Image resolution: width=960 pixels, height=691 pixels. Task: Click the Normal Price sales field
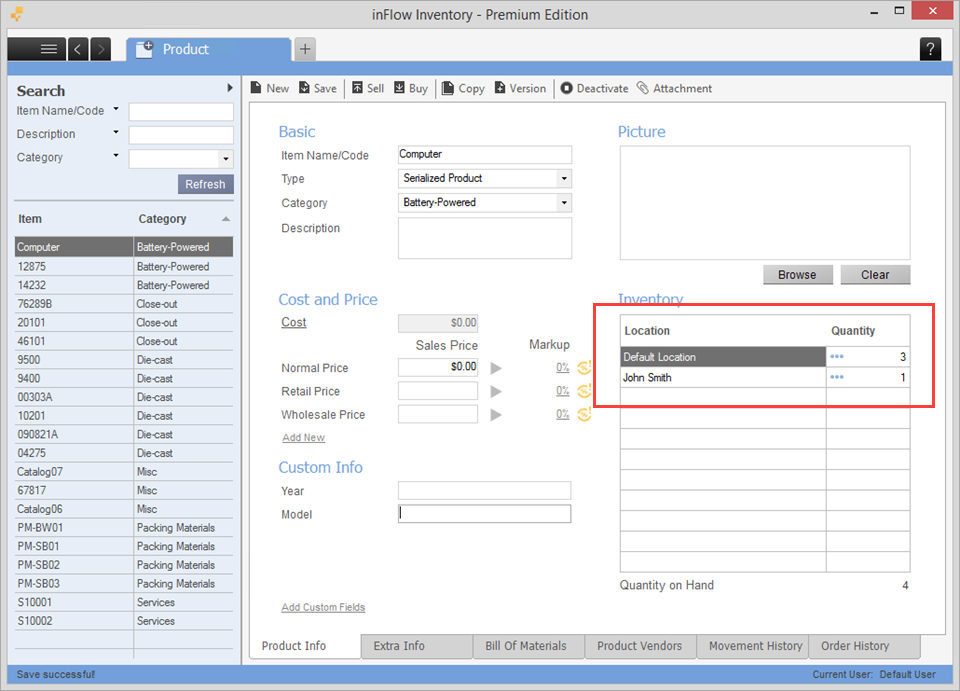438,367
